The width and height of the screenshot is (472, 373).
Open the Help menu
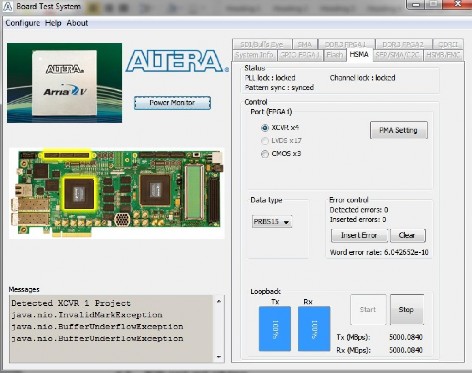coord(53,23)
